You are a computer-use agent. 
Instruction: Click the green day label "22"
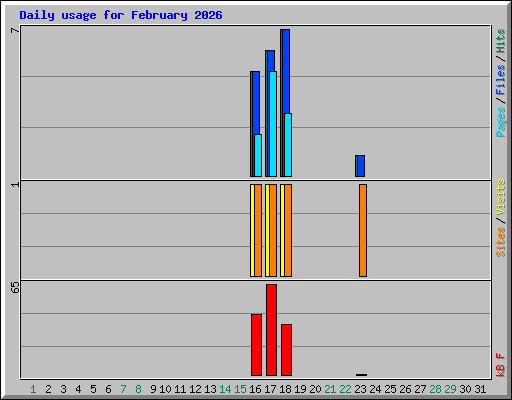(345, 389)
